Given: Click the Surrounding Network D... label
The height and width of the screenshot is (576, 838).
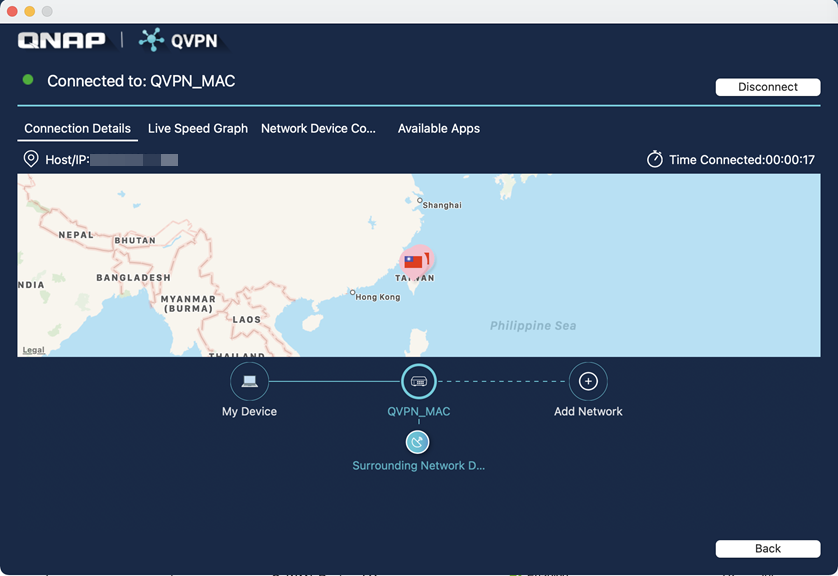Looking at the screenshot, I should tap(418, 466).
